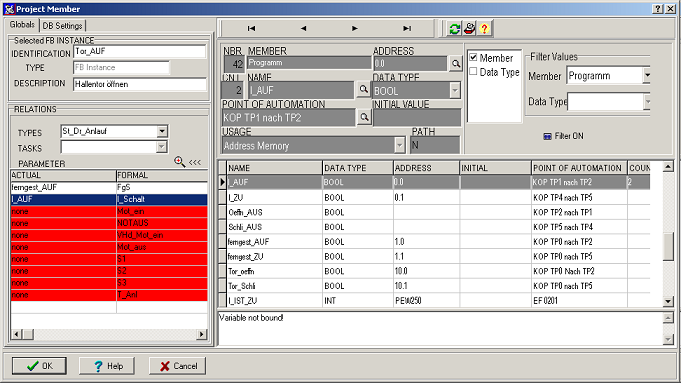
Task: Expand the Member filter dropdown Programm
Action: coord(647,75)
